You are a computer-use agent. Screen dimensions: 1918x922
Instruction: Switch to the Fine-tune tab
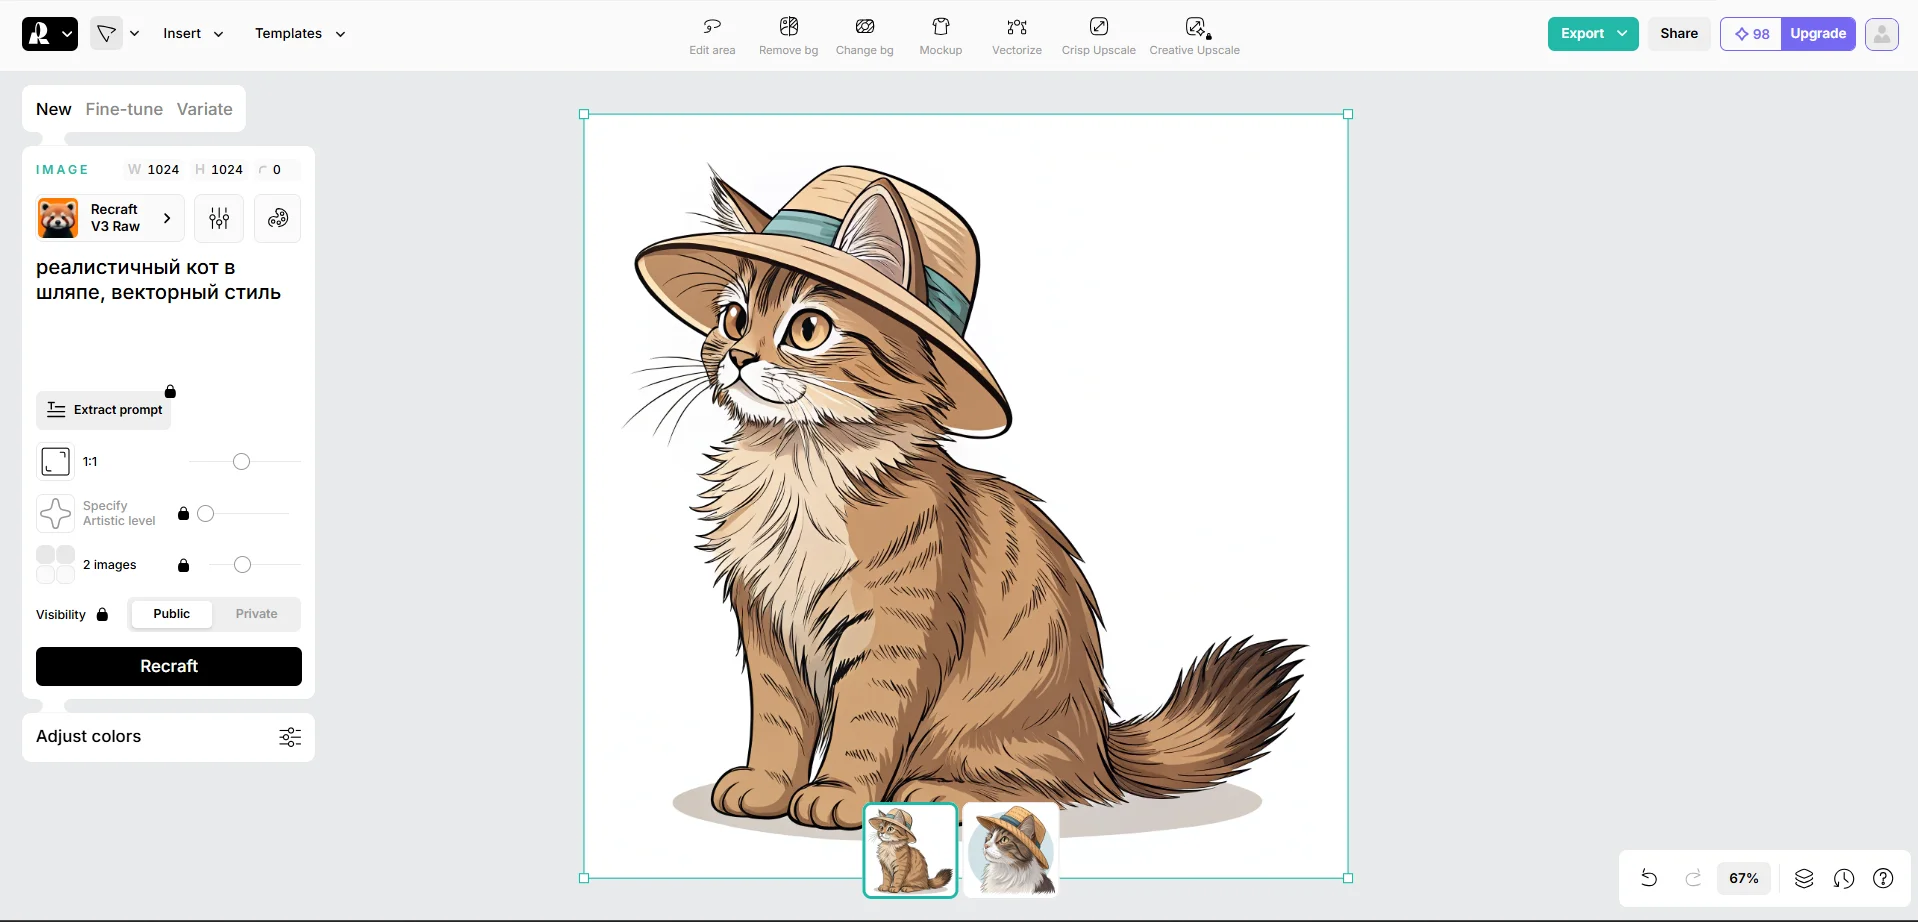click(x=124, y=109)
